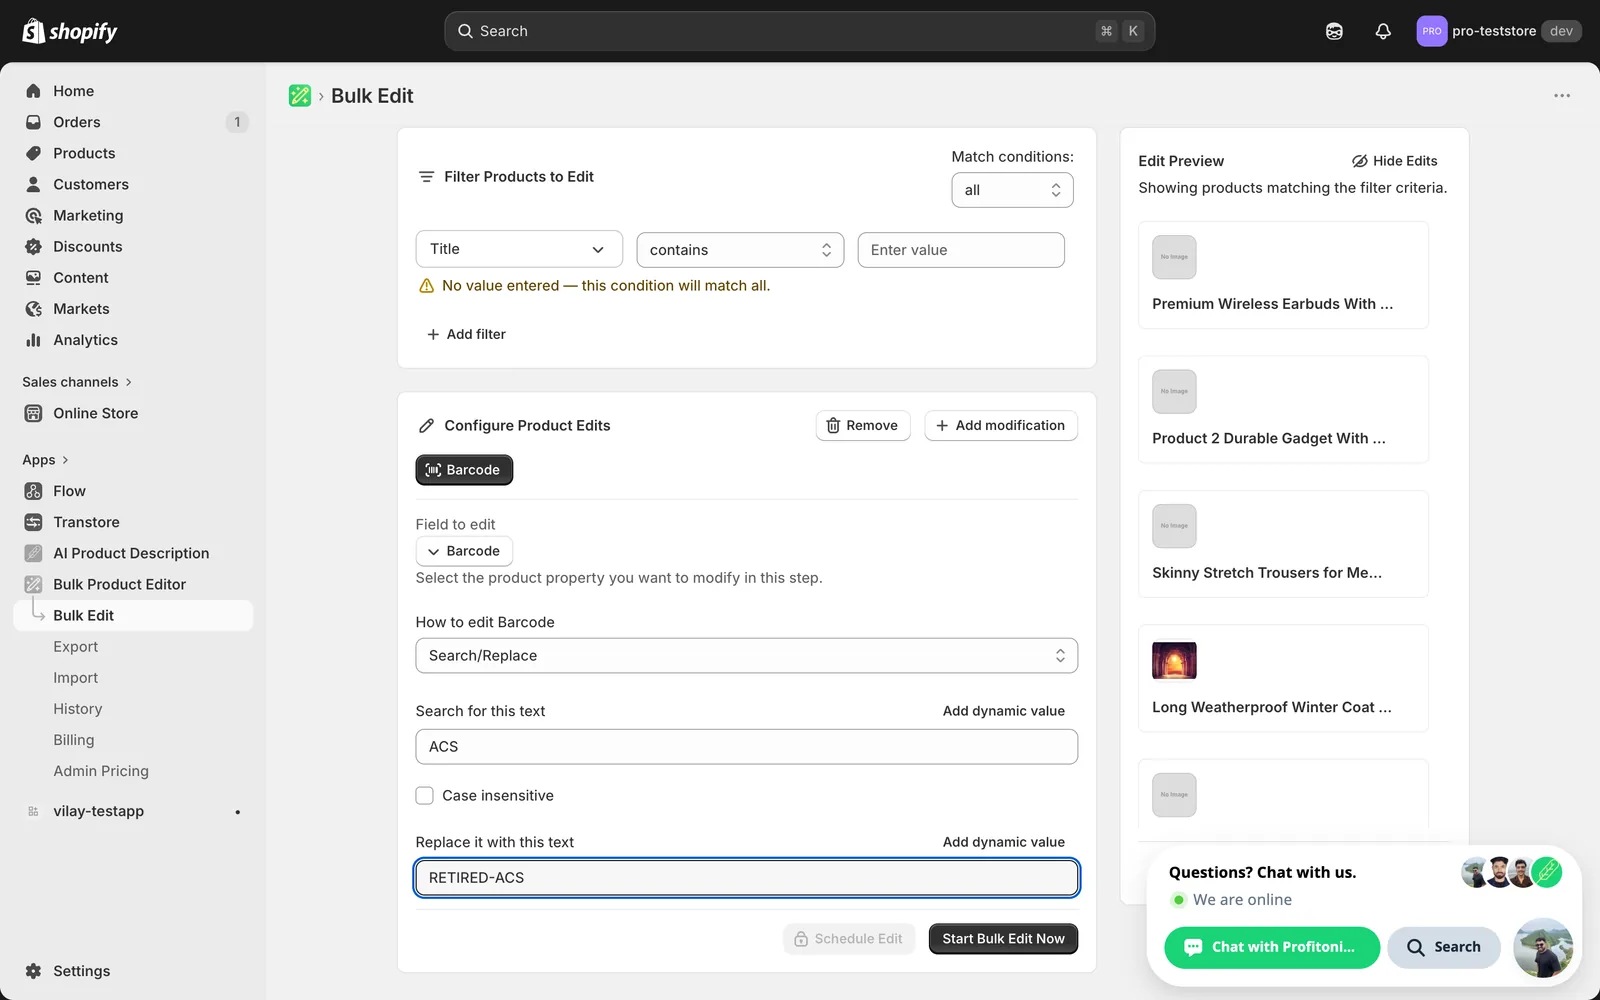Click Add modification button
The height and width of the screenshot is (1000, 1600).
coord(1001,426)
